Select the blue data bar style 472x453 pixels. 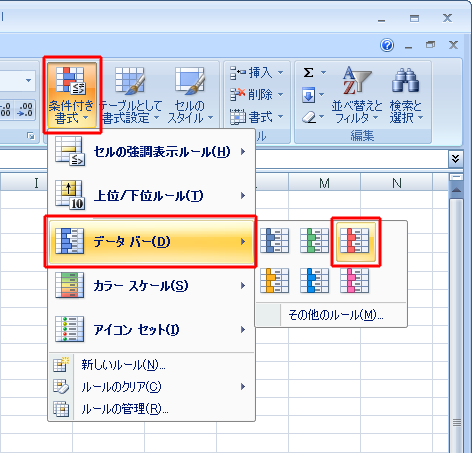pos(274,241)
